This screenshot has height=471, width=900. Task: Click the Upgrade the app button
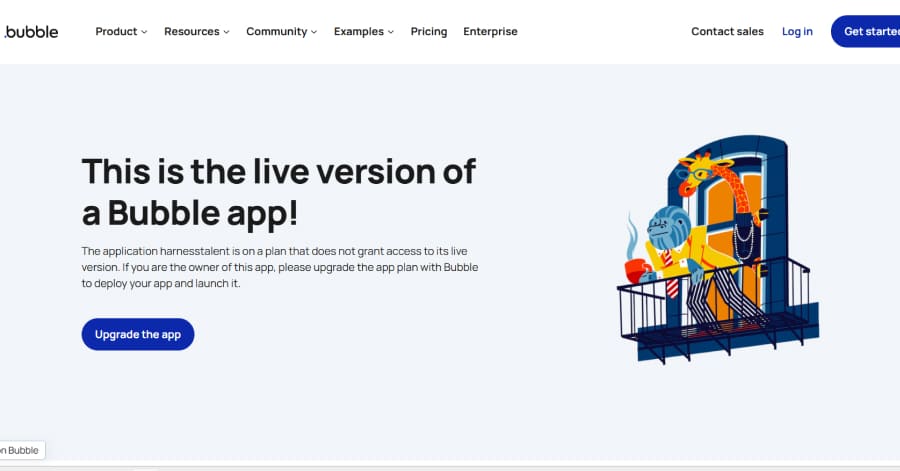coord(138,334)
